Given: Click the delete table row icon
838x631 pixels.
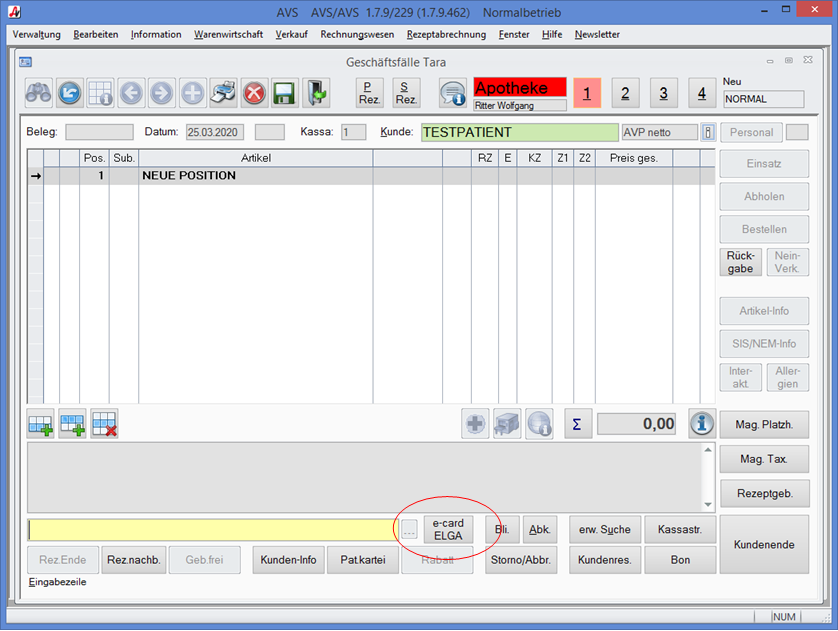Looking at the screenshot, I should coord(105,424).
